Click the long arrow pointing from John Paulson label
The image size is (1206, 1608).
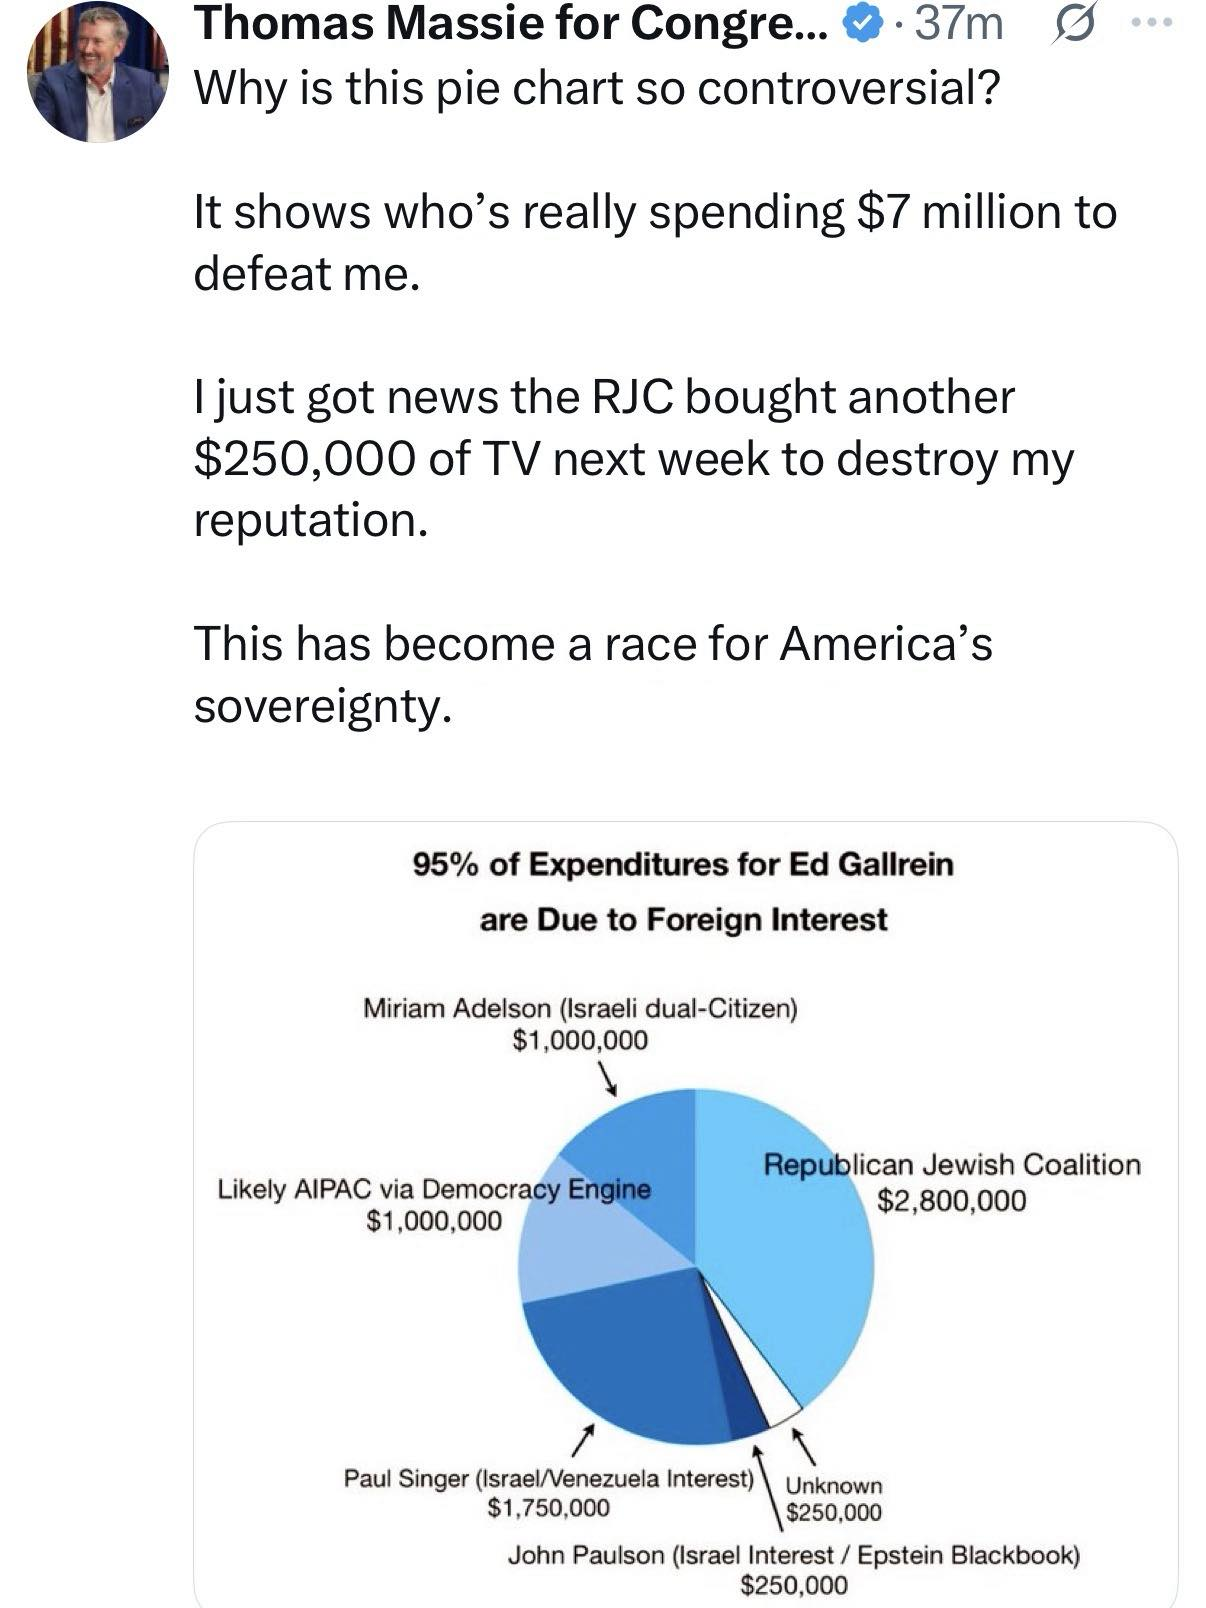click(767, 1482)
